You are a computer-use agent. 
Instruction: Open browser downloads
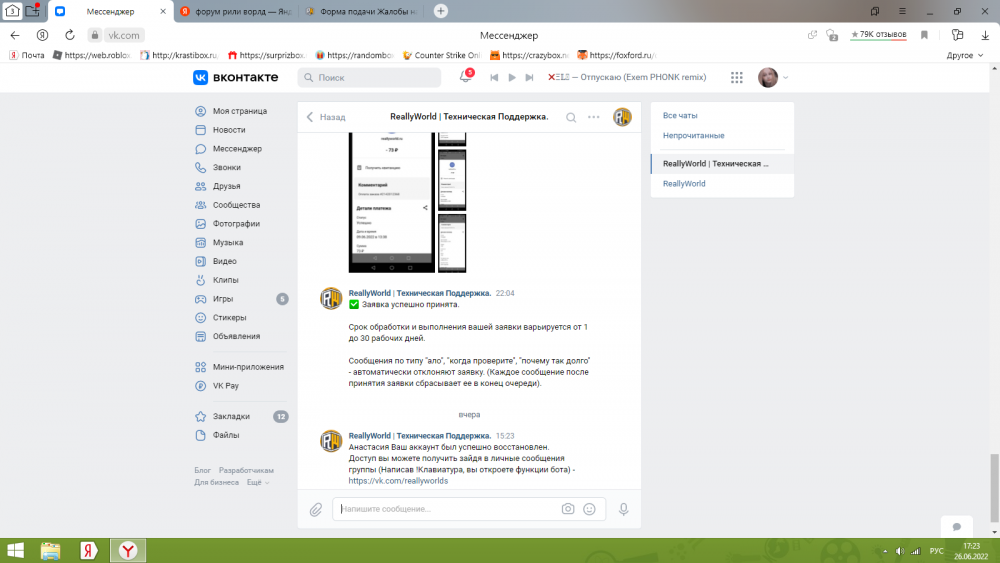(x=985, y=35)
